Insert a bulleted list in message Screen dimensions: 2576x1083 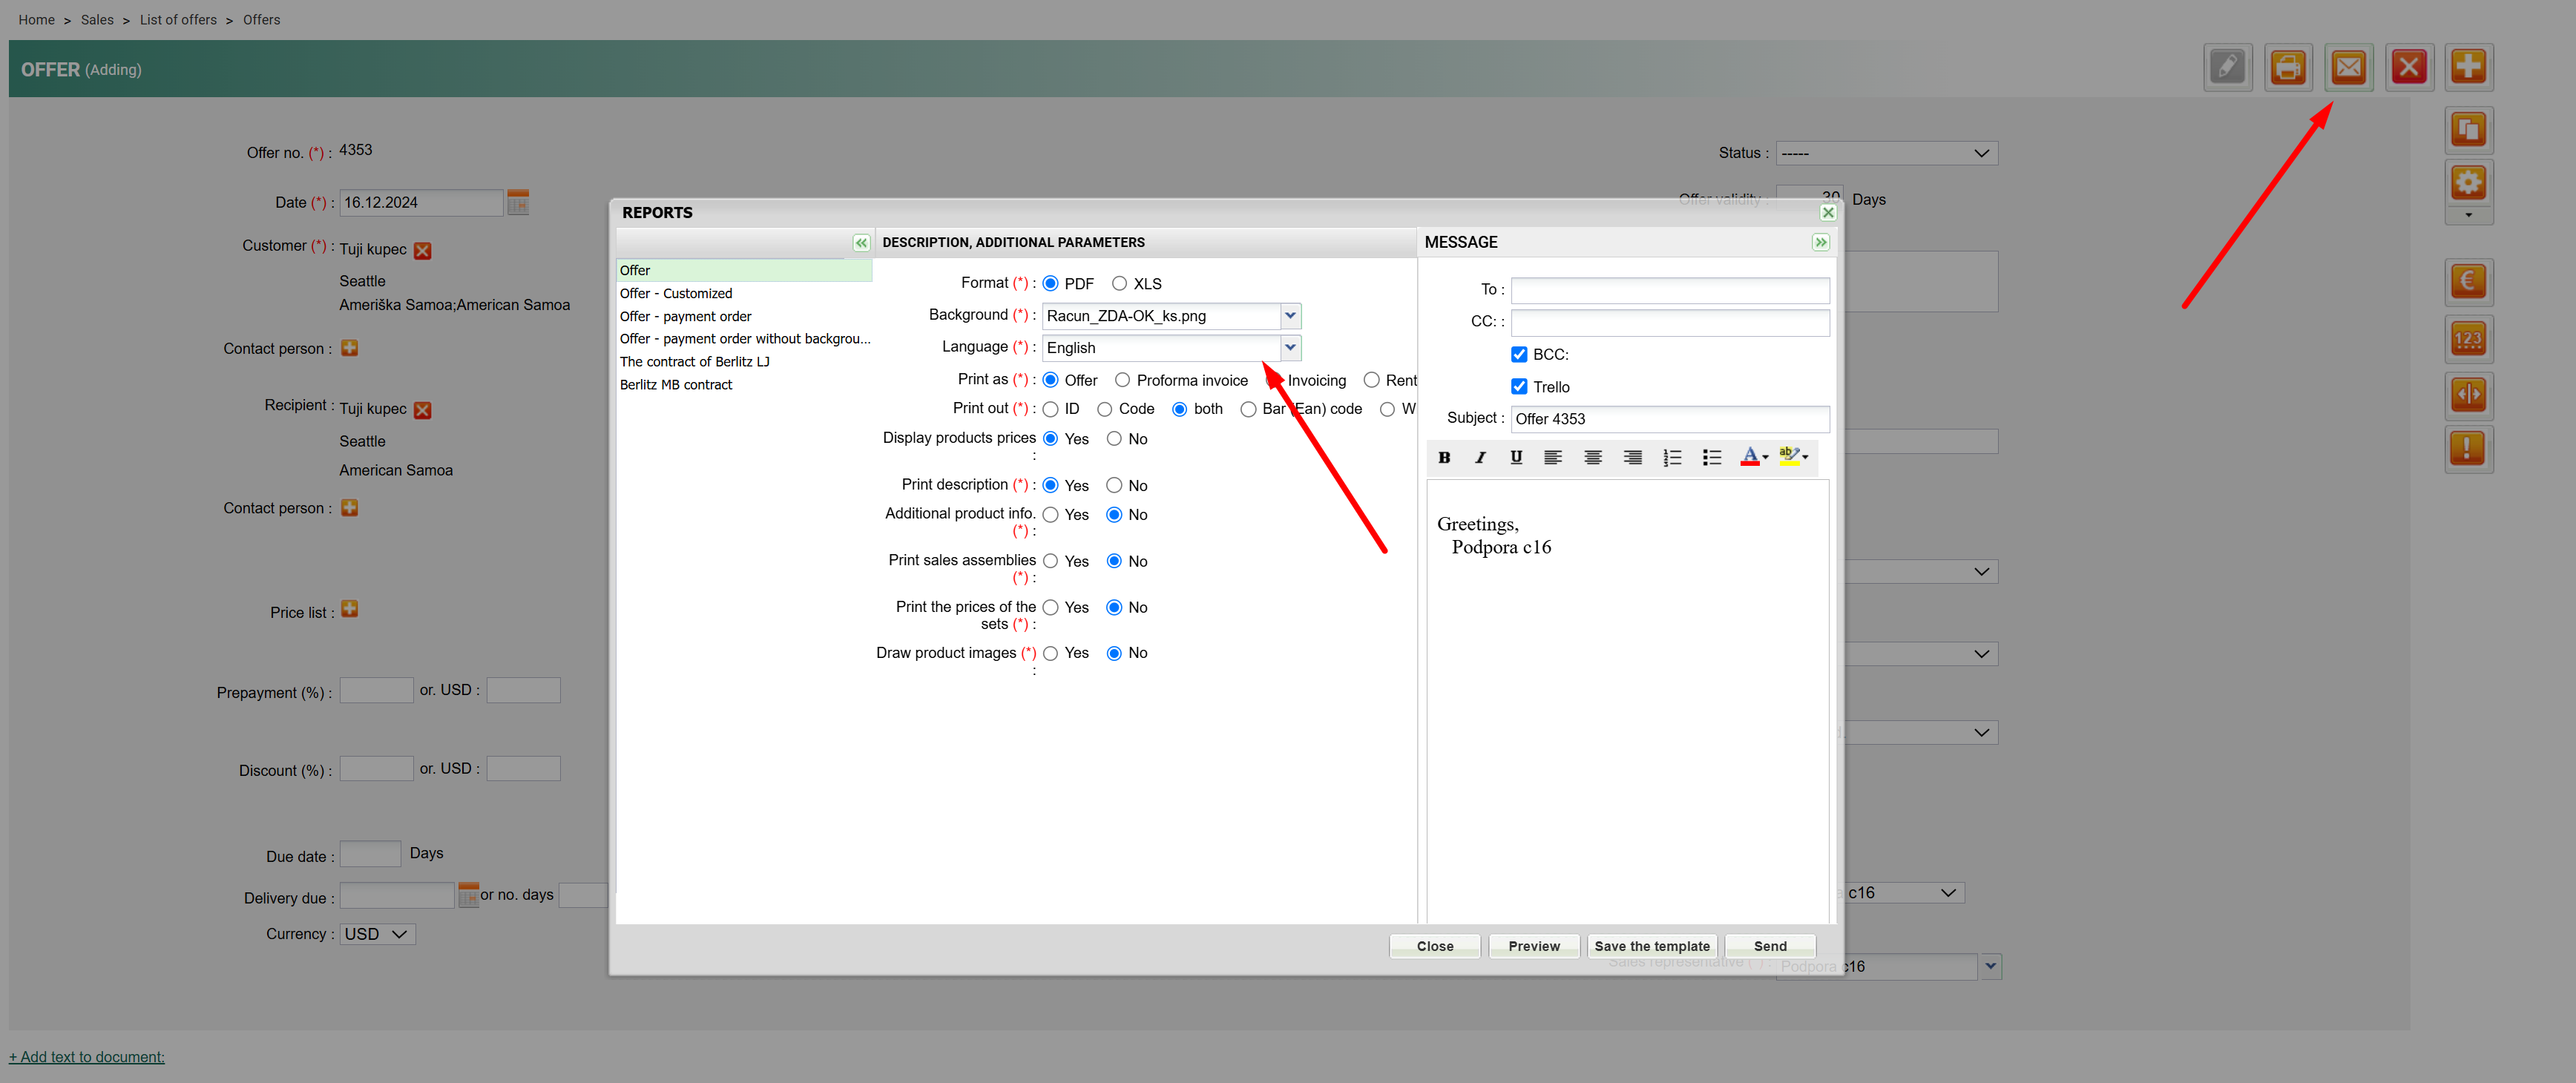pyautogui.click(x=1711, y=457)
